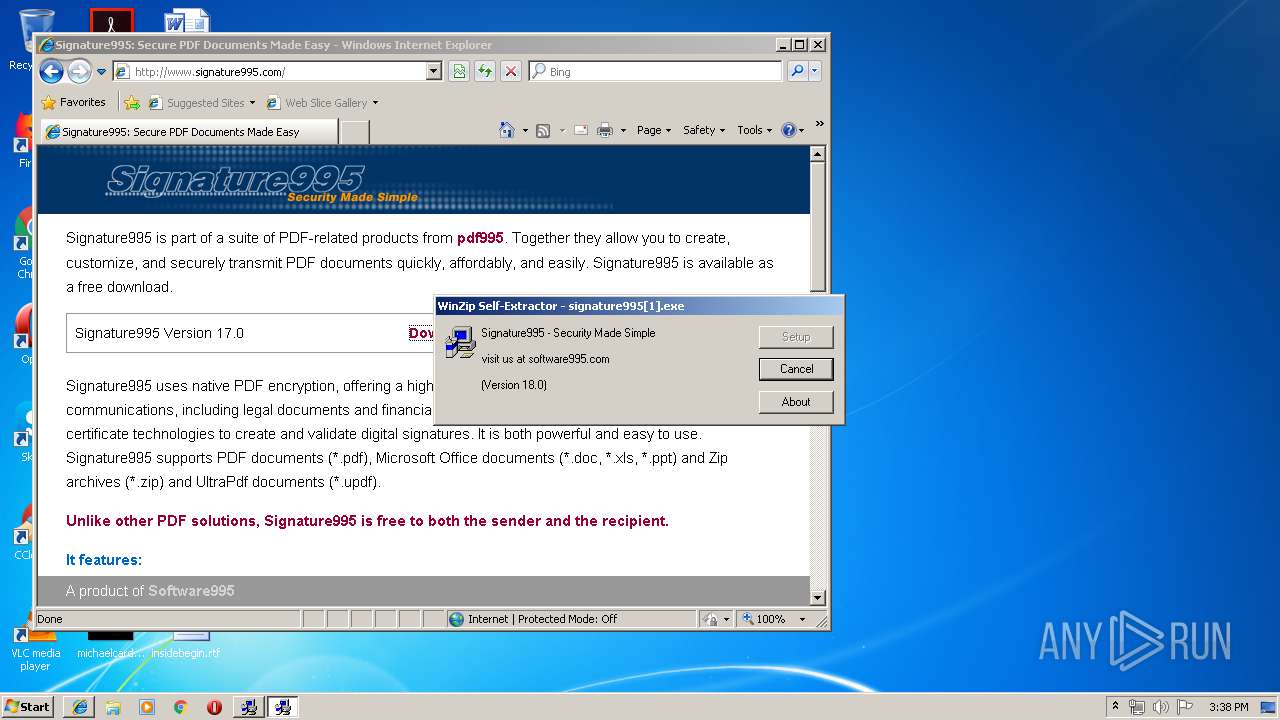Toggle Compatibility View icon
This screenshot has width=1280, height=720.
pos(459,72)
